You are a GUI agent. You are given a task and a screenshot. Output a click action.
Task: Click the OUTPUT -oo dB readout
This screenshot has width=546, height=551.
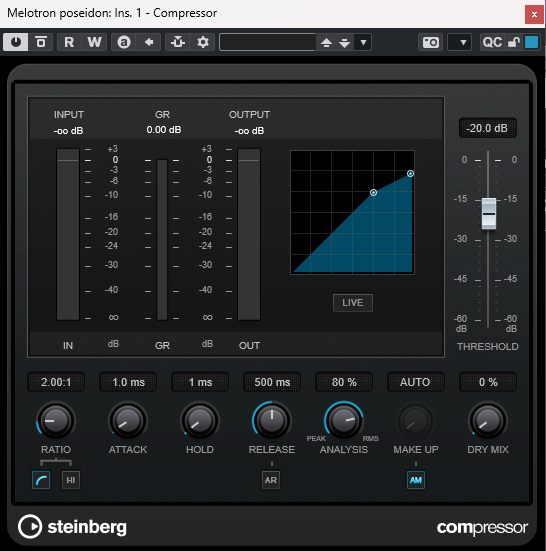[249, 131]
